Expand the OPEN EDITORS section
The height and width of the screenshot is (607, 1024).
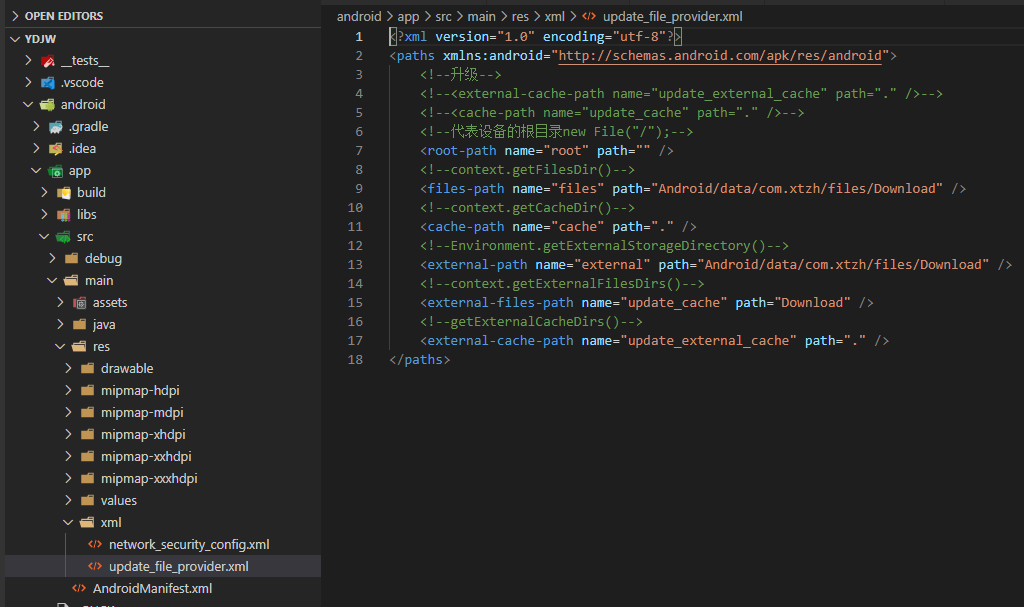pos(14,16)
